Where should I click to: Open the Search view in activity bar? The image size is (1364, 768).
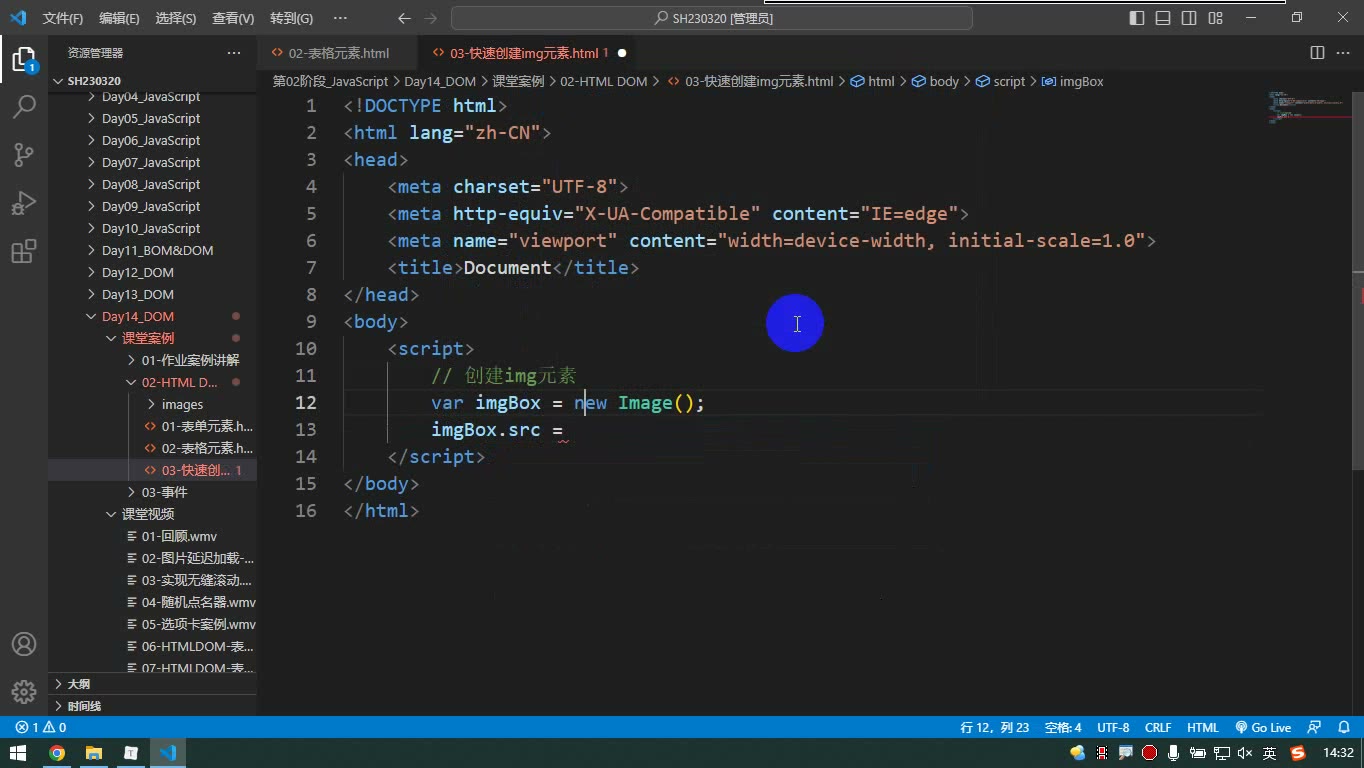(23, 106)
